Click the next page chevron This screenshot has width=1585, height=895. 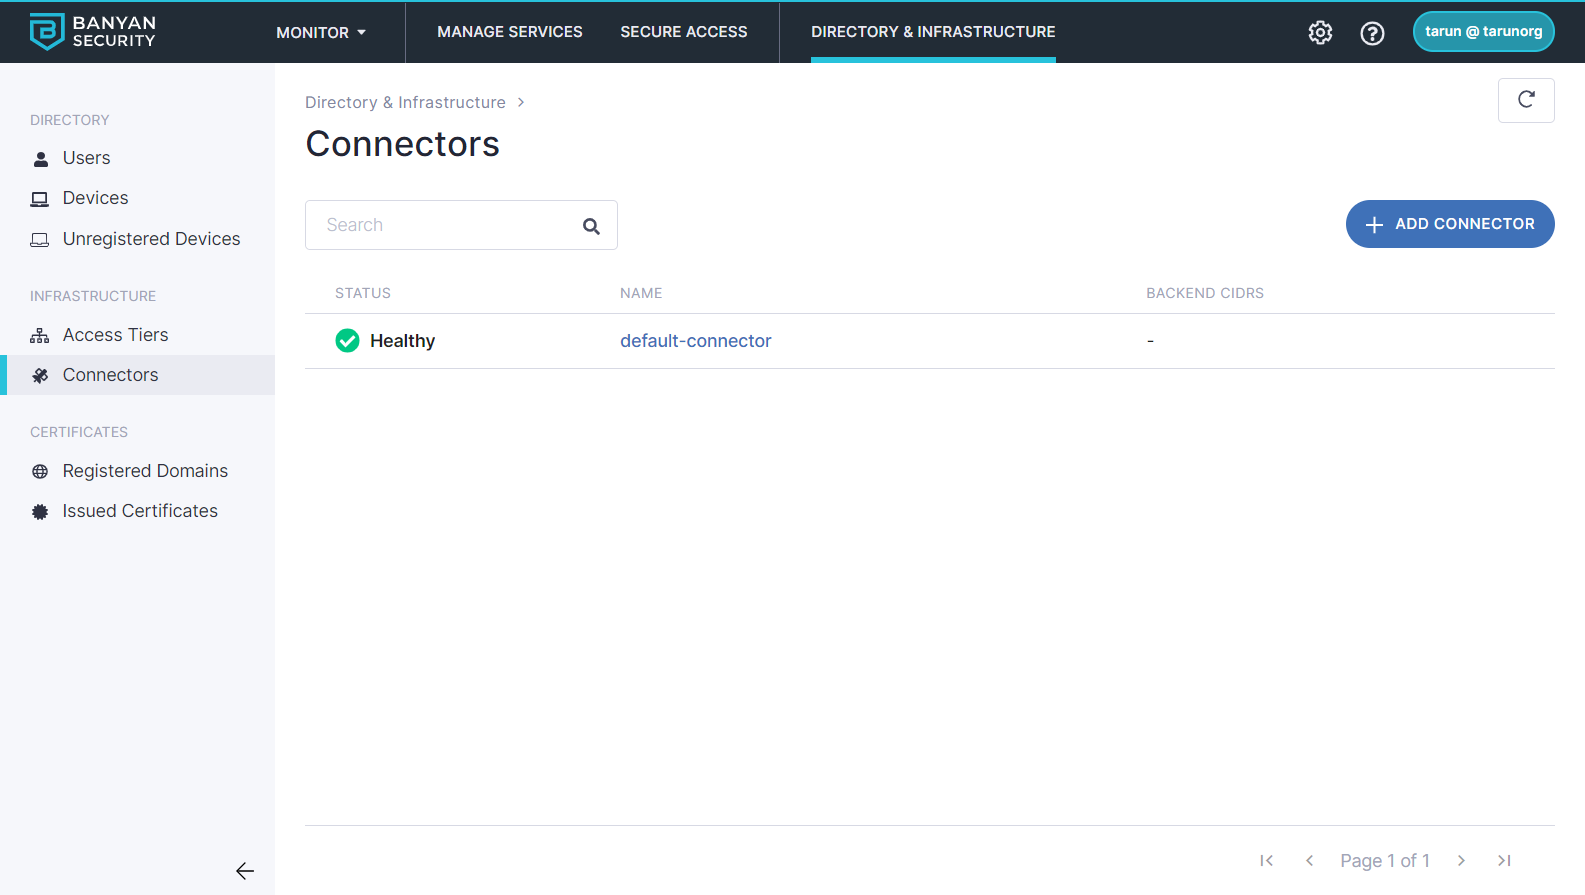[1461, 861]
